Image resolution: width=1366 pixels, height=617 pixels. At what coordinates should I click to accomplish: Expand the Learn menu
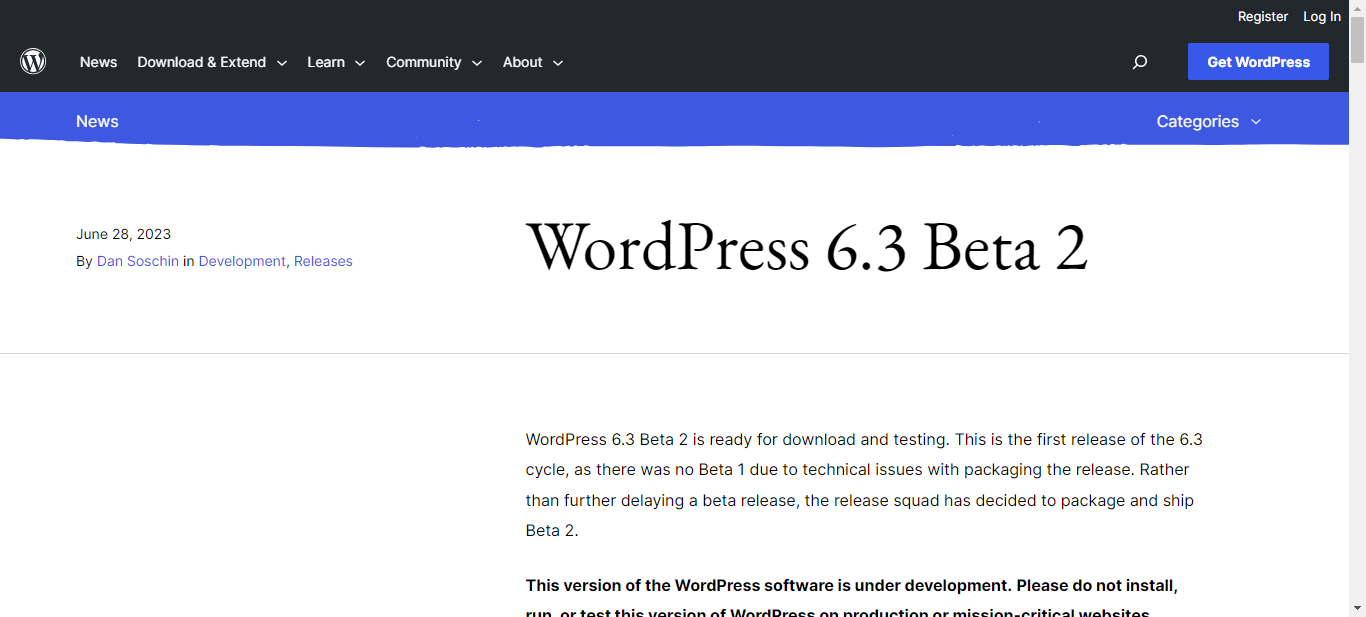[336, 62]
